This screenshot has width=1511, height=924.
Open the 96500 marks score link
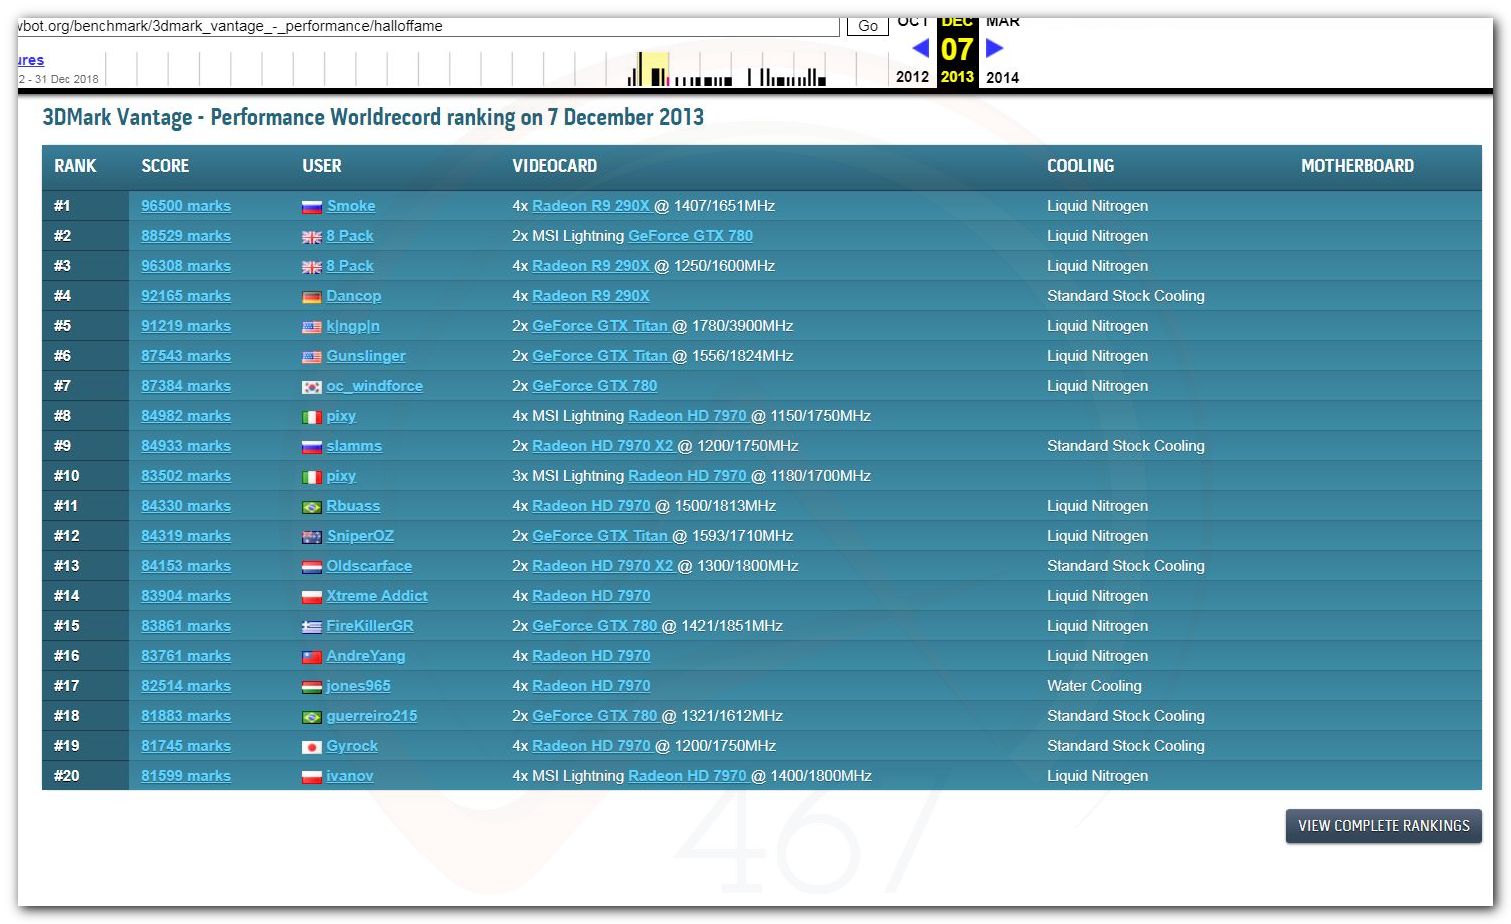(x=186, y=206)
